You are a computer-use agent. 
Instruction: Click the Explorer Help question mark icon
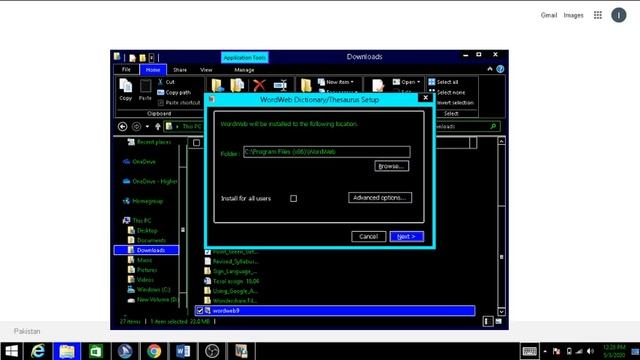coord(500,69)
